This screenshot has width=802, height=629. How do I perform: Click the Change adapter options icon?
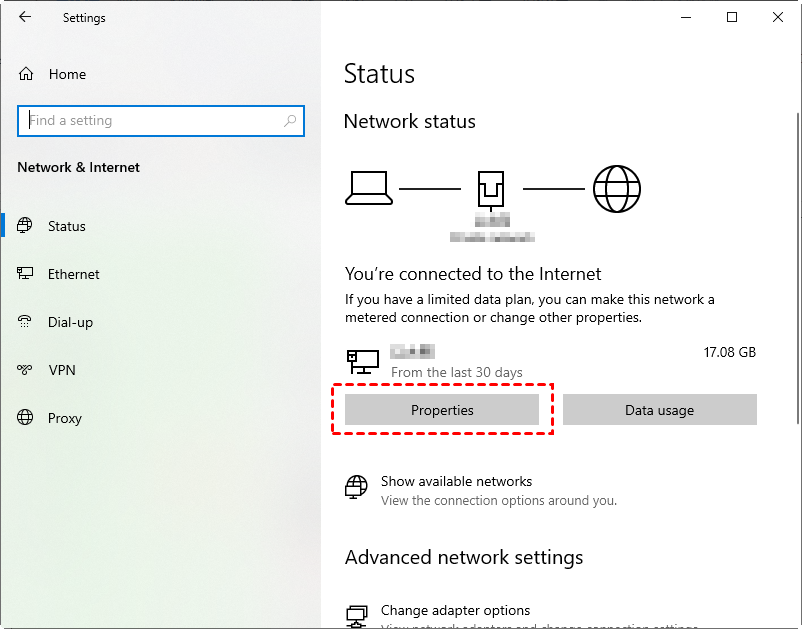coord(356,615)
